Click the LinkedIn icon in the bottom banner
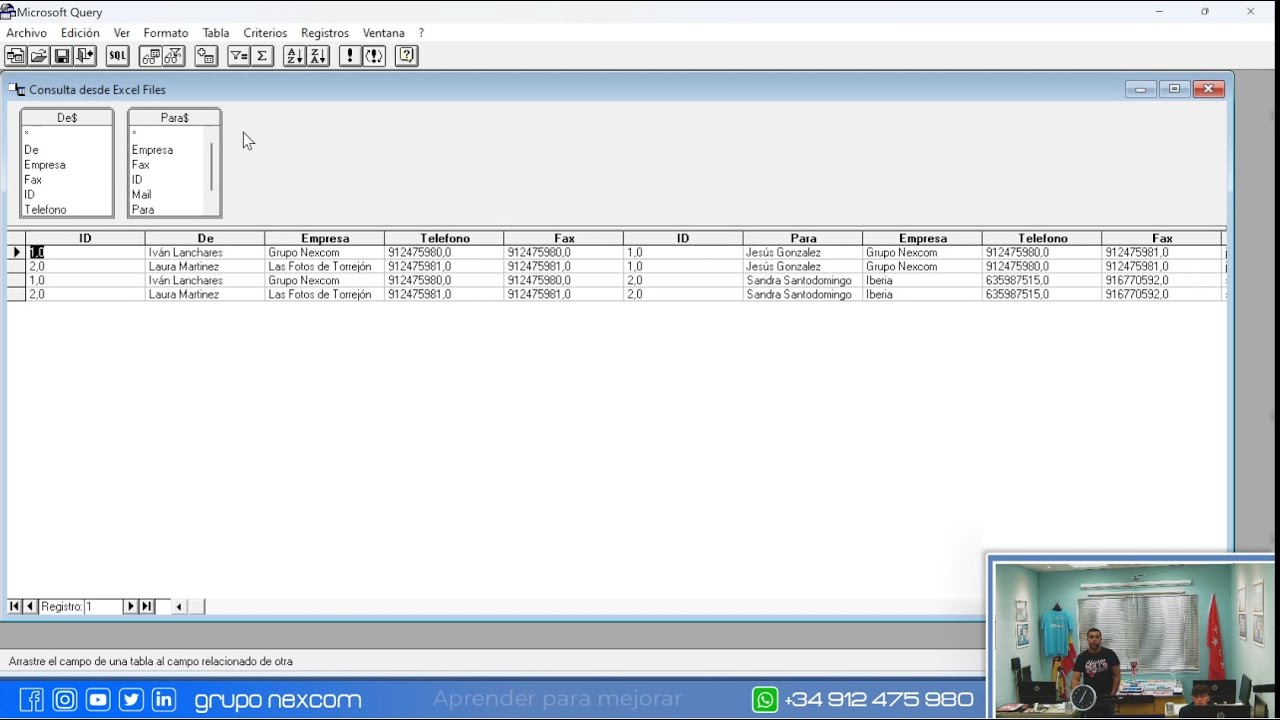This screenshot has width=1280, height=720. pyautogui.click(x=164, y=699)
